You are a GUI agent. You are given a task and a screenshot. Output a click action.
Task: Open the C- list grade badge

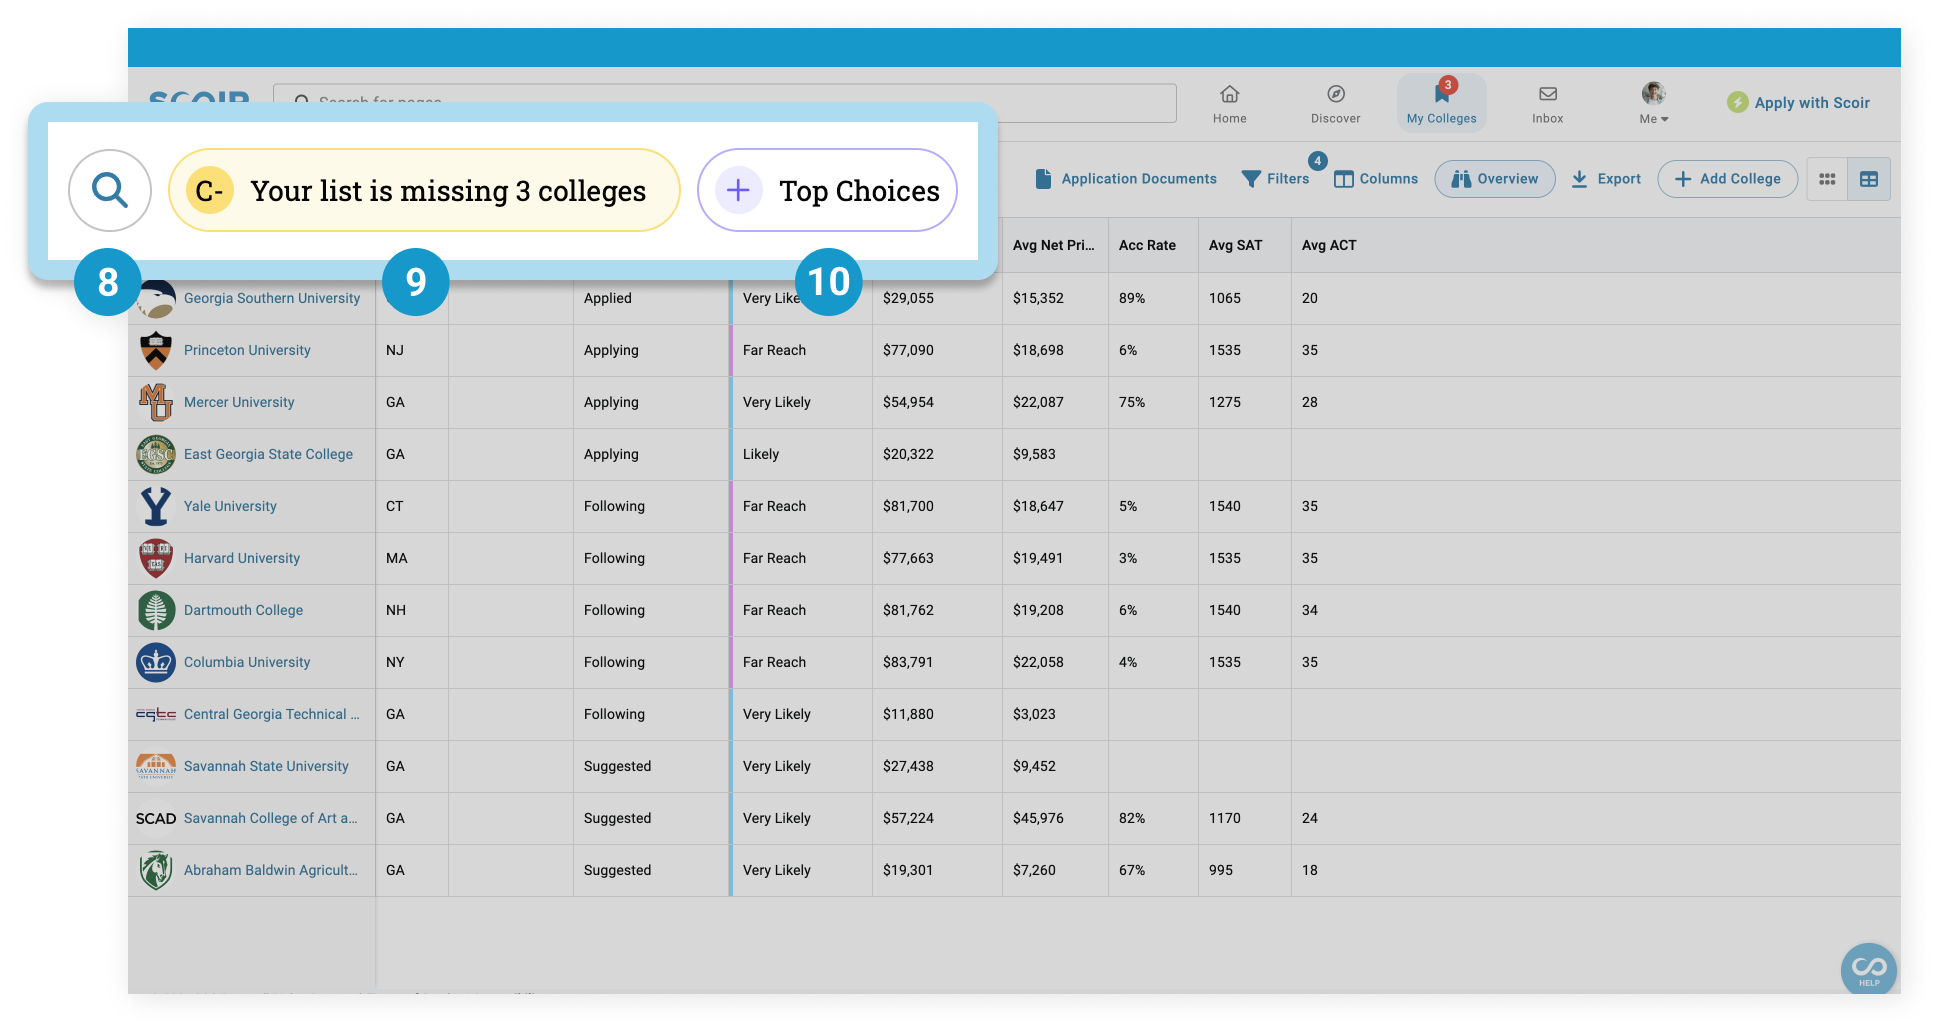(x=210, y=190)
